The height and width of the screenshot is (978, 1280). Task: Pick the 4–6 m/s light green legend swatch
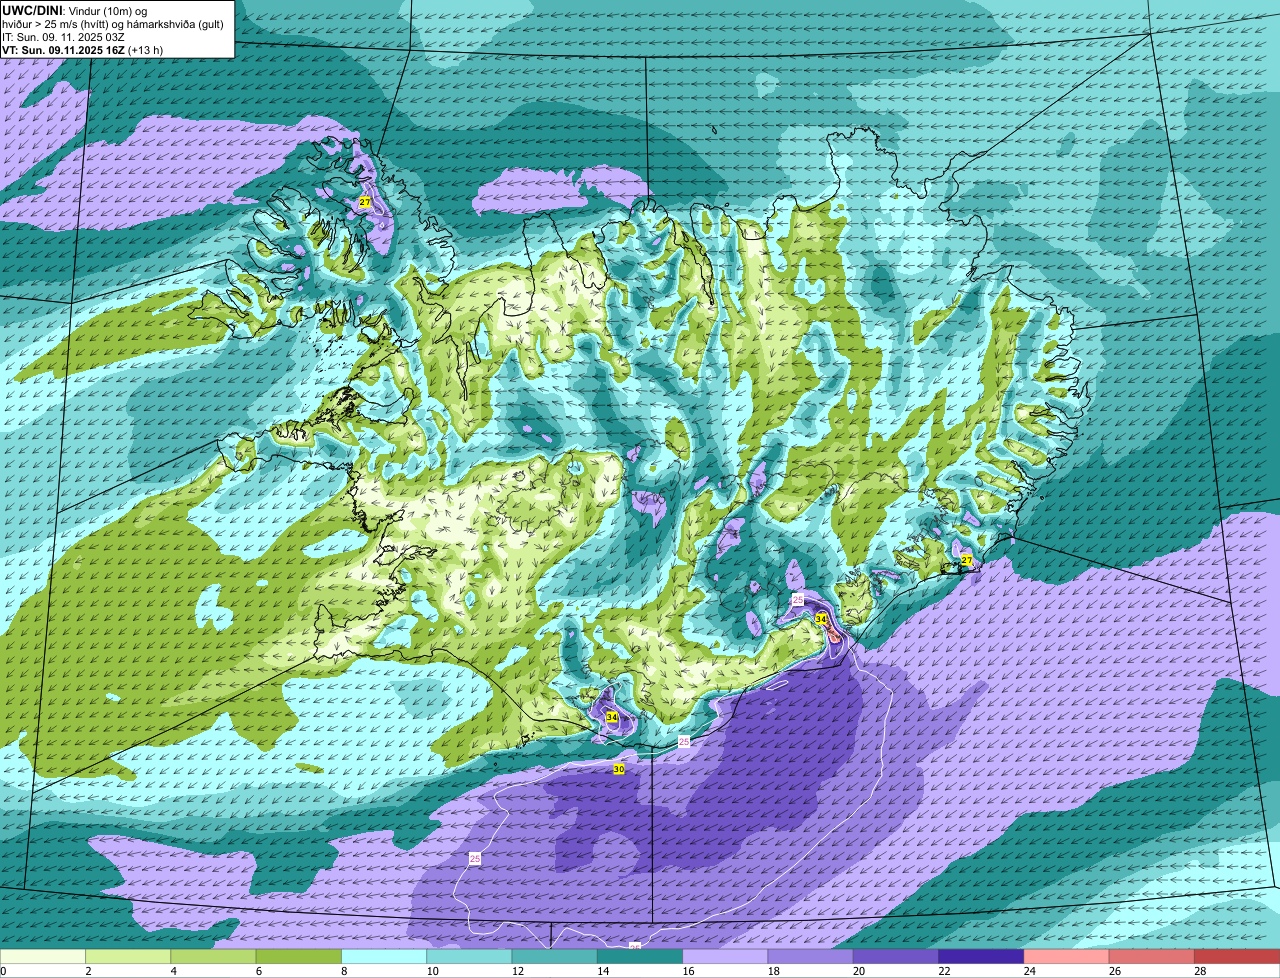tap(213, 957)
